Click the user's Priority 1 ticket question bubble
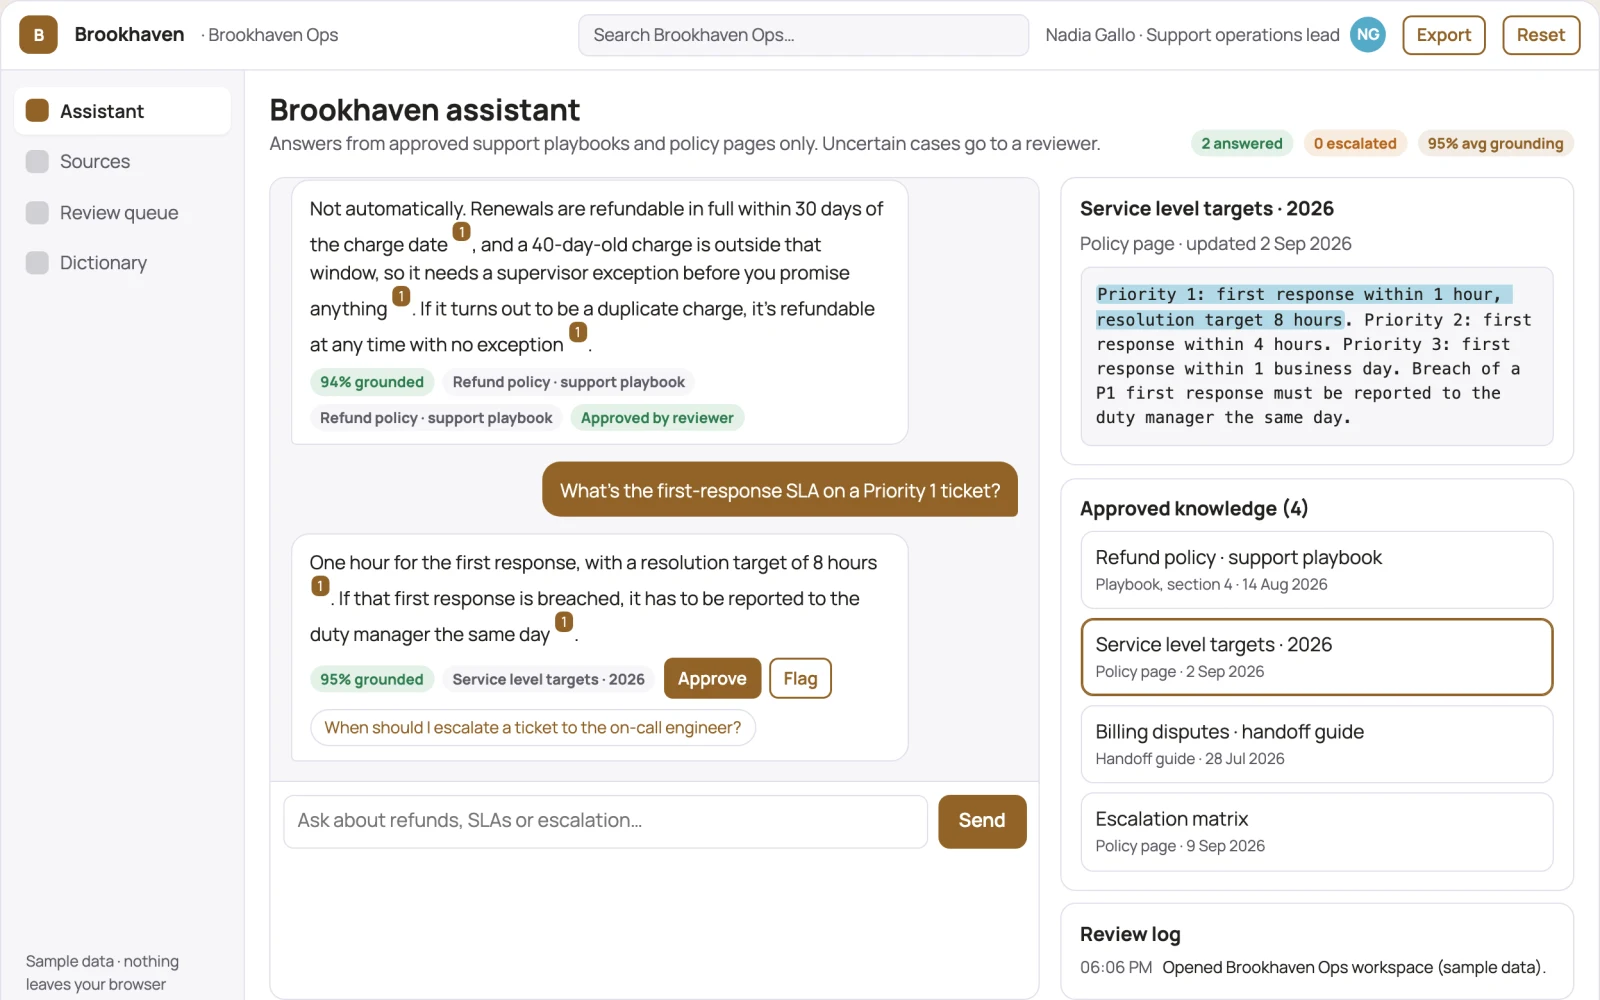Screen dimensions: 1600x1000 point(780,490)
